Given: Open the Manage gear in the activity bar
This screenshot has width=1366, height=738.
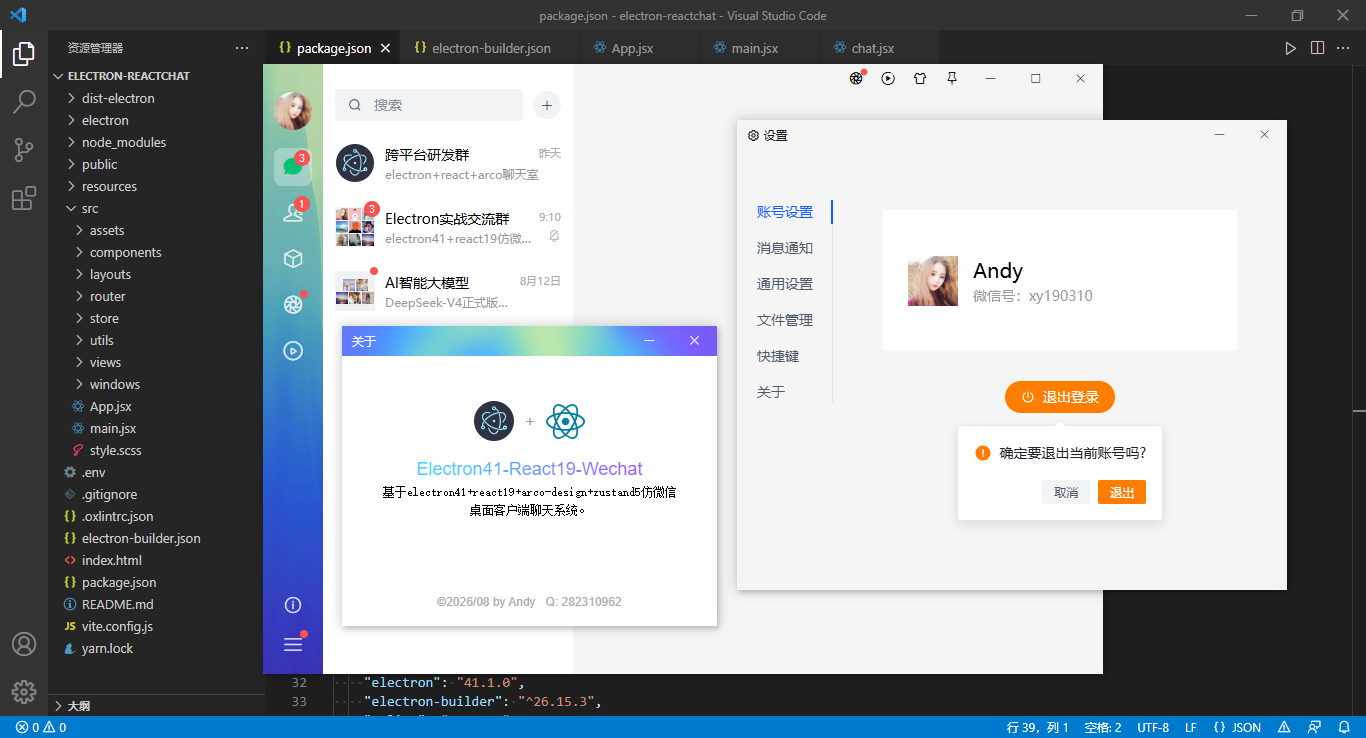Looking at the screenshot, I should tap(24, 691).
